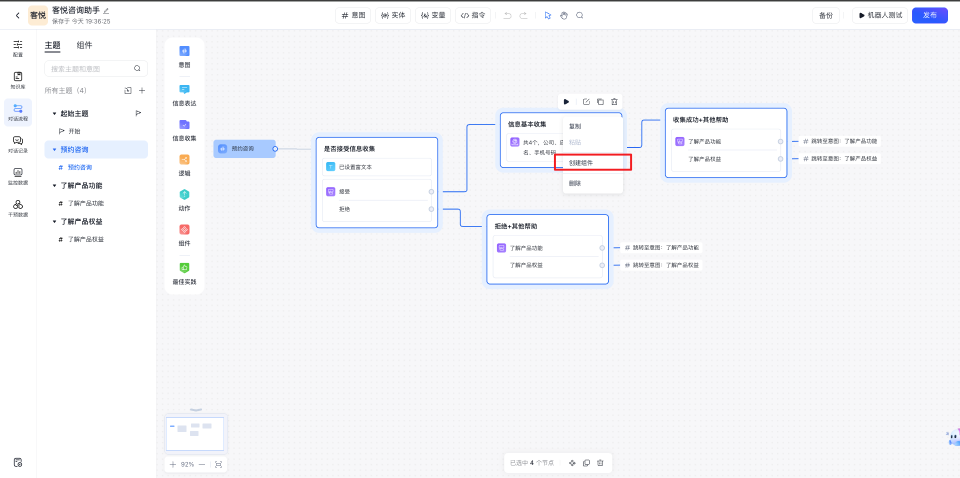Open 知识库 in the left sidebar
The width and height of the screenshot is (960, 478).
[x=18, y=79]
